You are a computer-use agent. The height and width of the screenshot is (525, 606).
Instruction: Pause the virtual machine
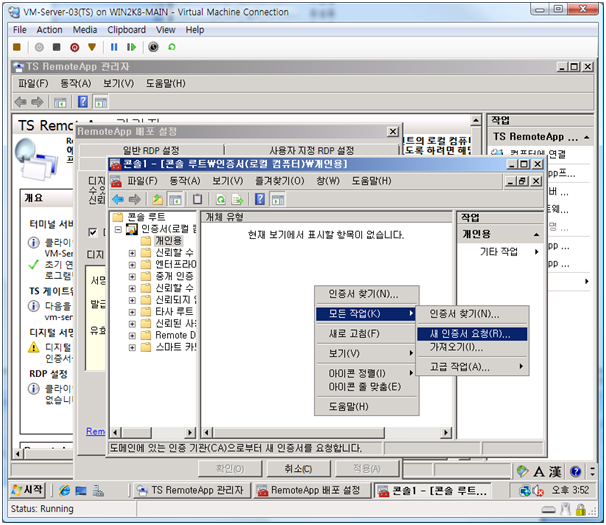pos(114,47)
